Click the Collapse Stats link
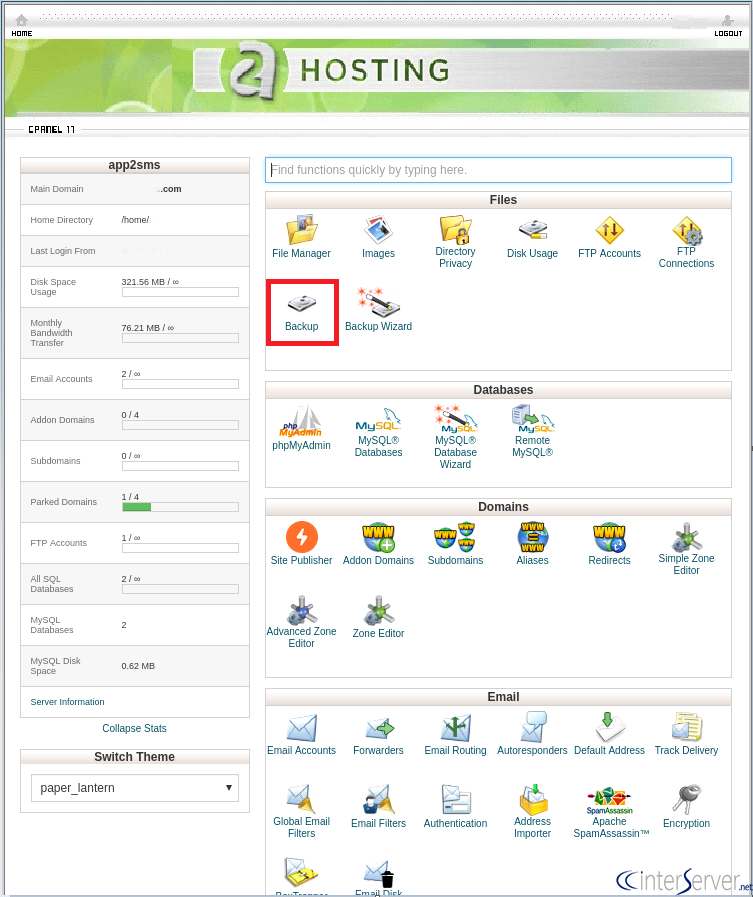Viewport: 753px width, 897px height. 134,728
